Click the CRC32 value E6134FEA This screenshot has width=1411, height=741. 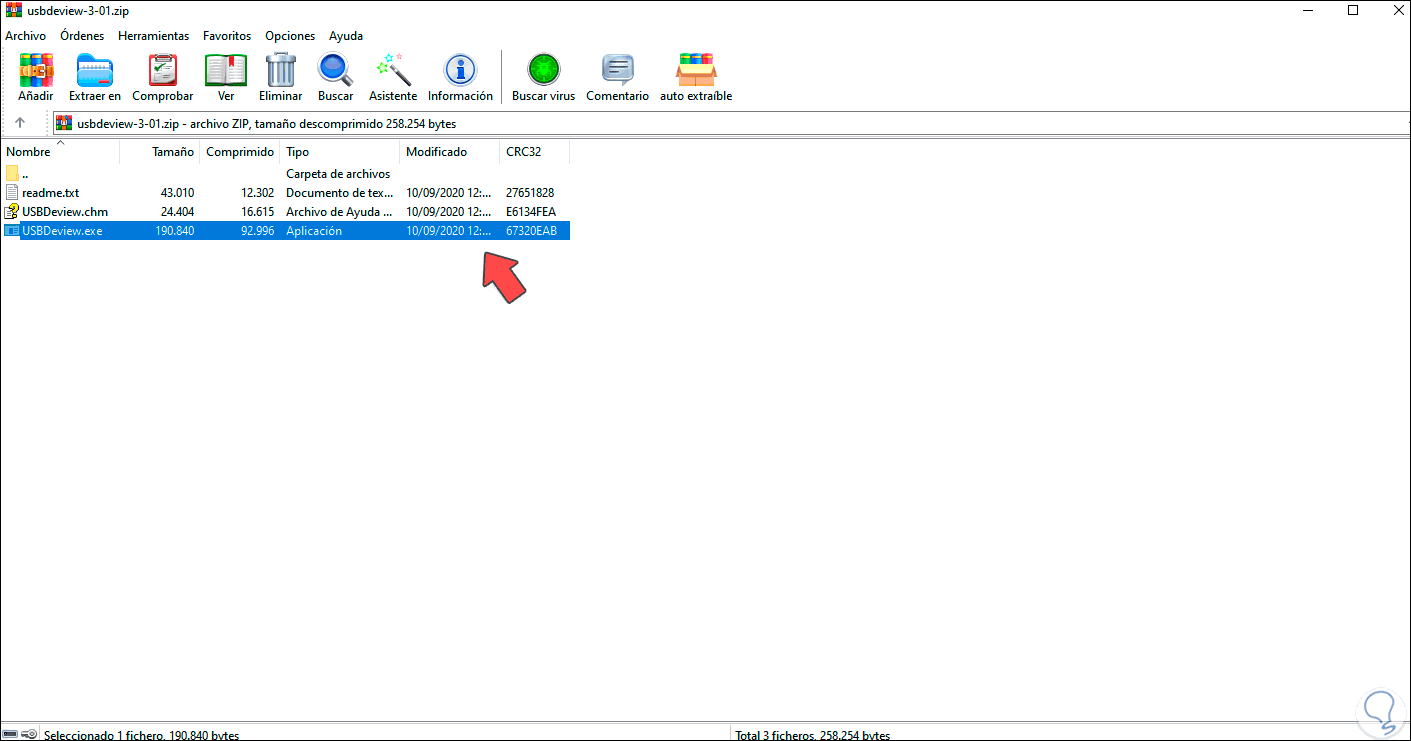(x=530, y=212)
